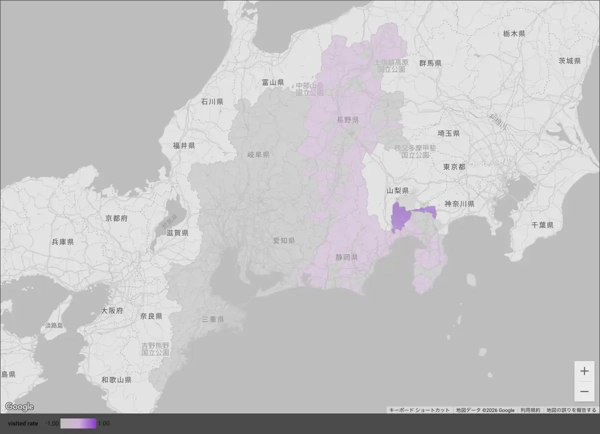Viewport: 600px width, 434px height.
Task: Click the 和歌山県 label on the map
Action: 116,380
